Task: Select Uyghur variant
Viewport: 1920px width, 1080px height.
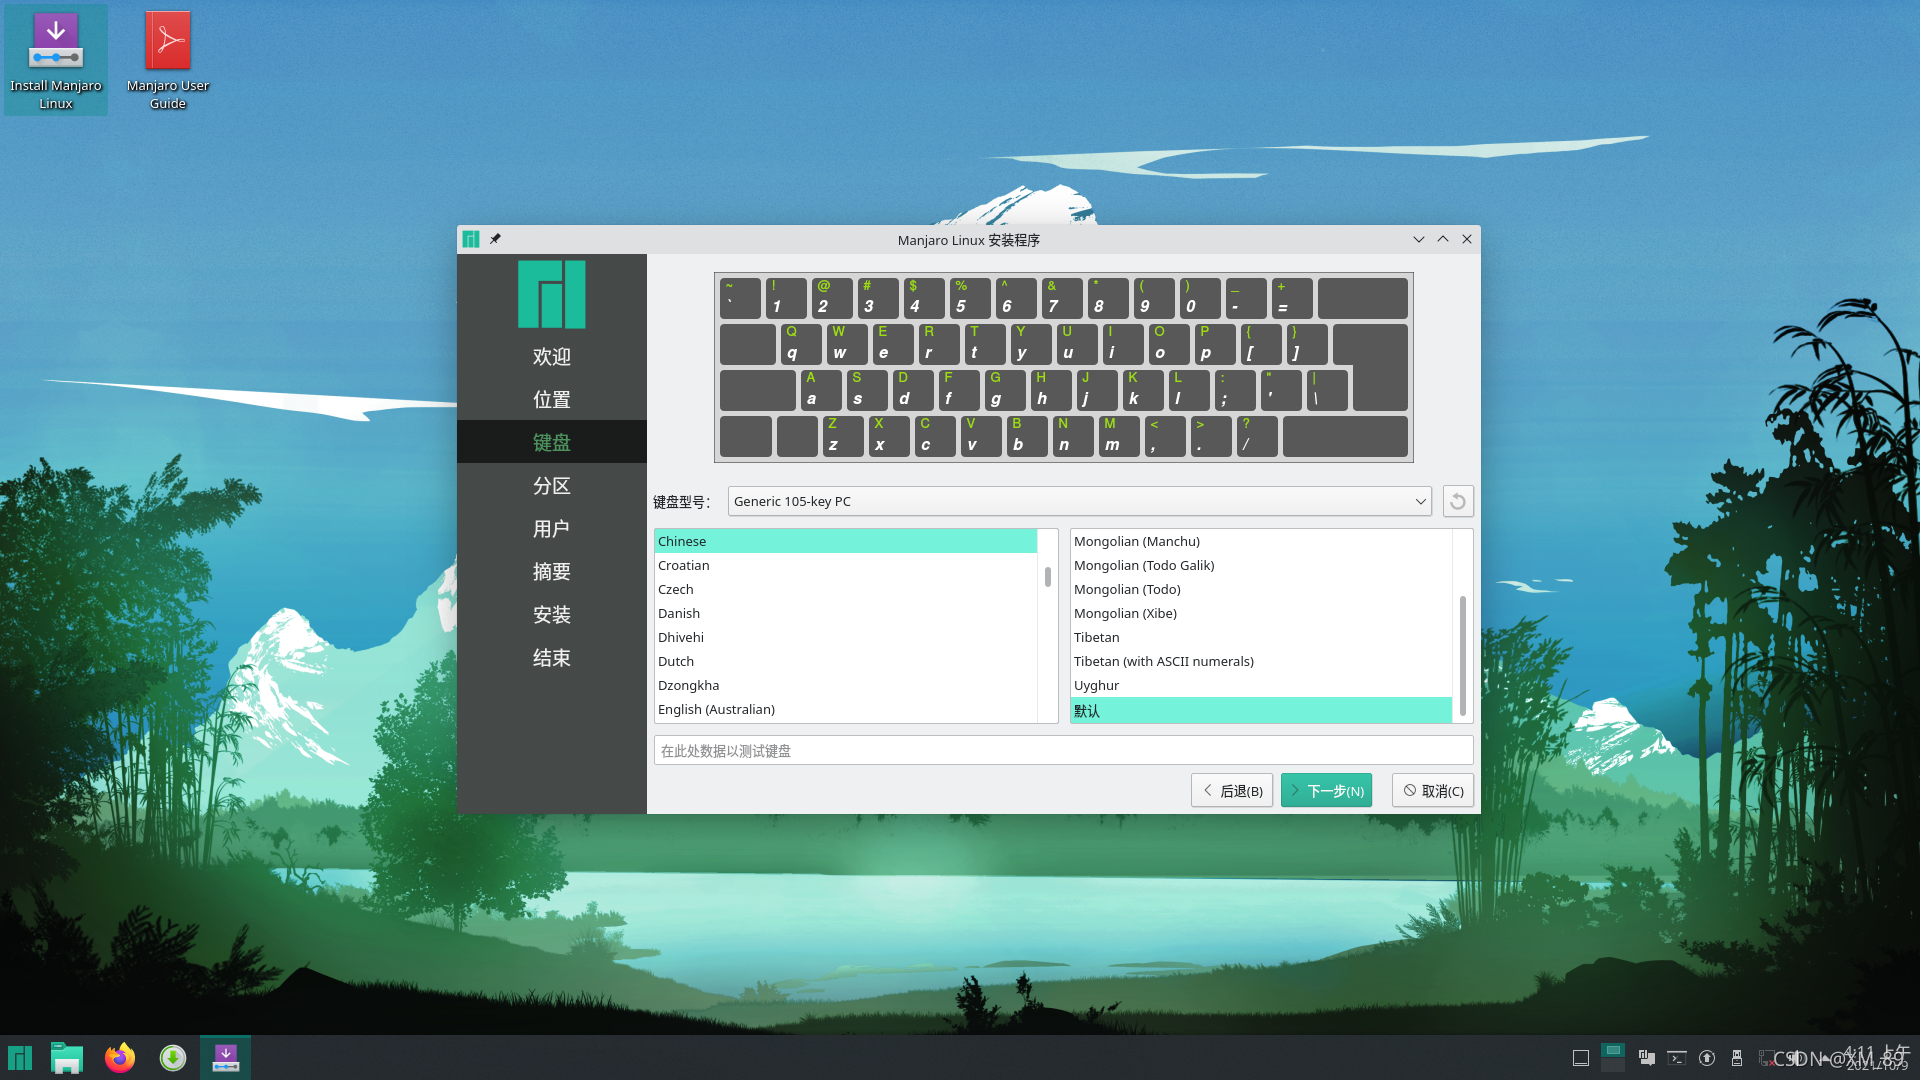Action: click(1261, 685)
